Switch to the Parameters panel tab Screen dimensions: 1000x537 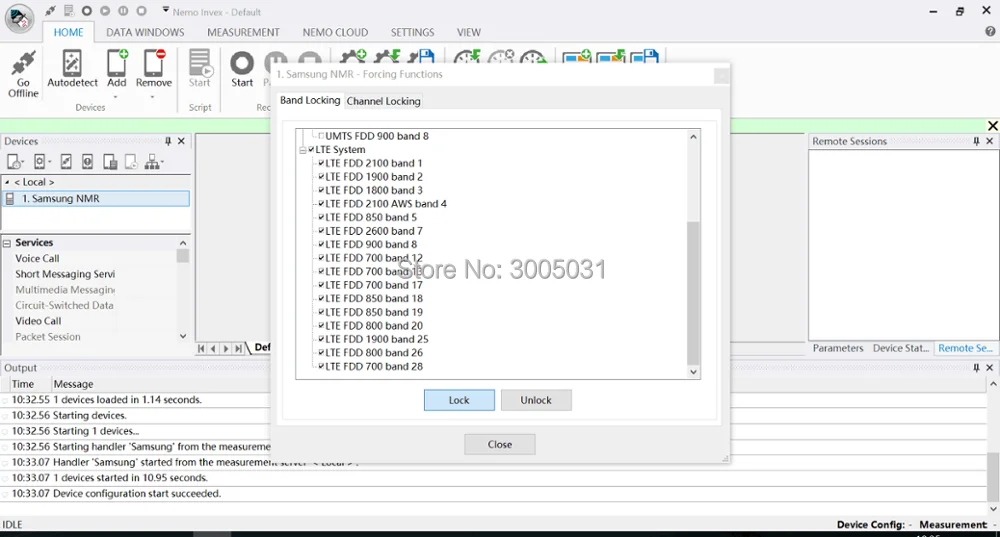(x=837, y=348)
